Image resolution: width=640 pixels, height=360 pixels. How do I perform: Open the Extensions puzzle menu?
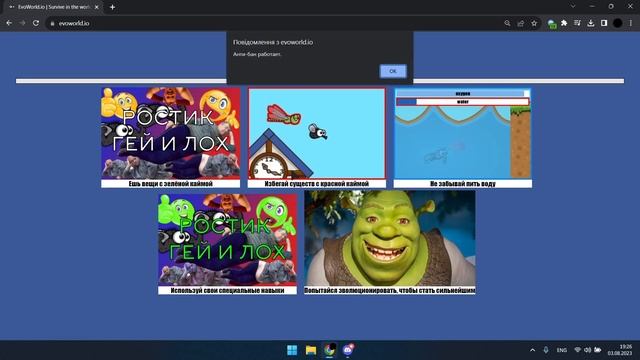[x=564, y=23]
